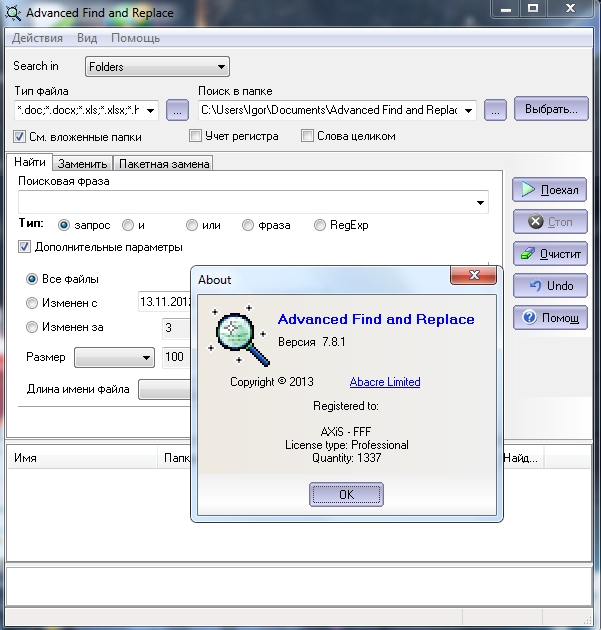Image resolution: width=601 pixels, height=630 pixels.
Task: Close the About dialog
Action: click(474, 275)
